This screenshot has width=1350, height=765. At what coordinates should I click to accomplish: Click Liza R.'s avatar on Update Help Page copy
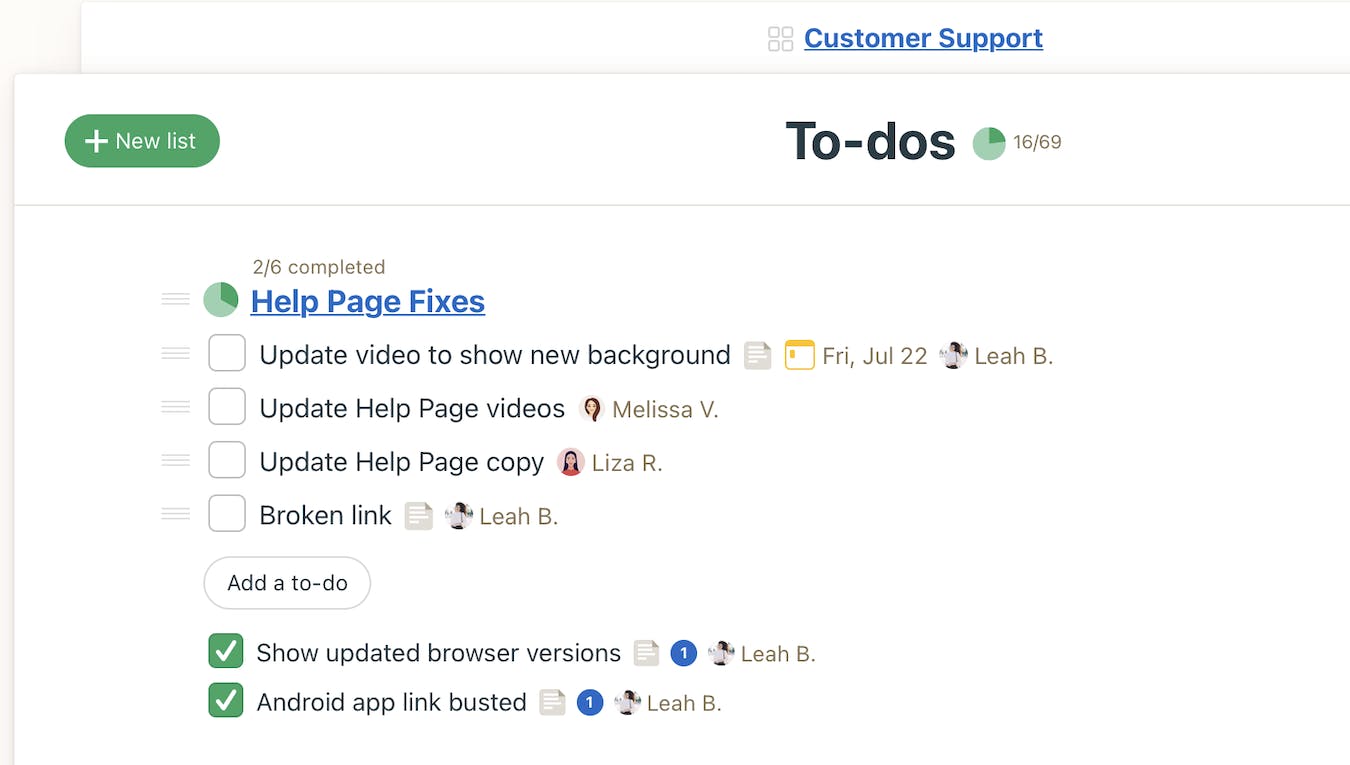(571, 462)
